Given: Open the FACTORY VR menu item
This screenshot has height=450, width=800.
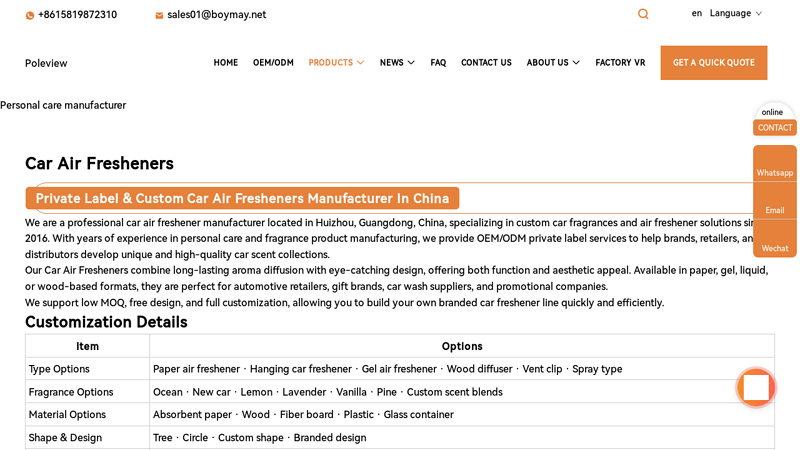Looking at the screenshot, I should (620, 63).
